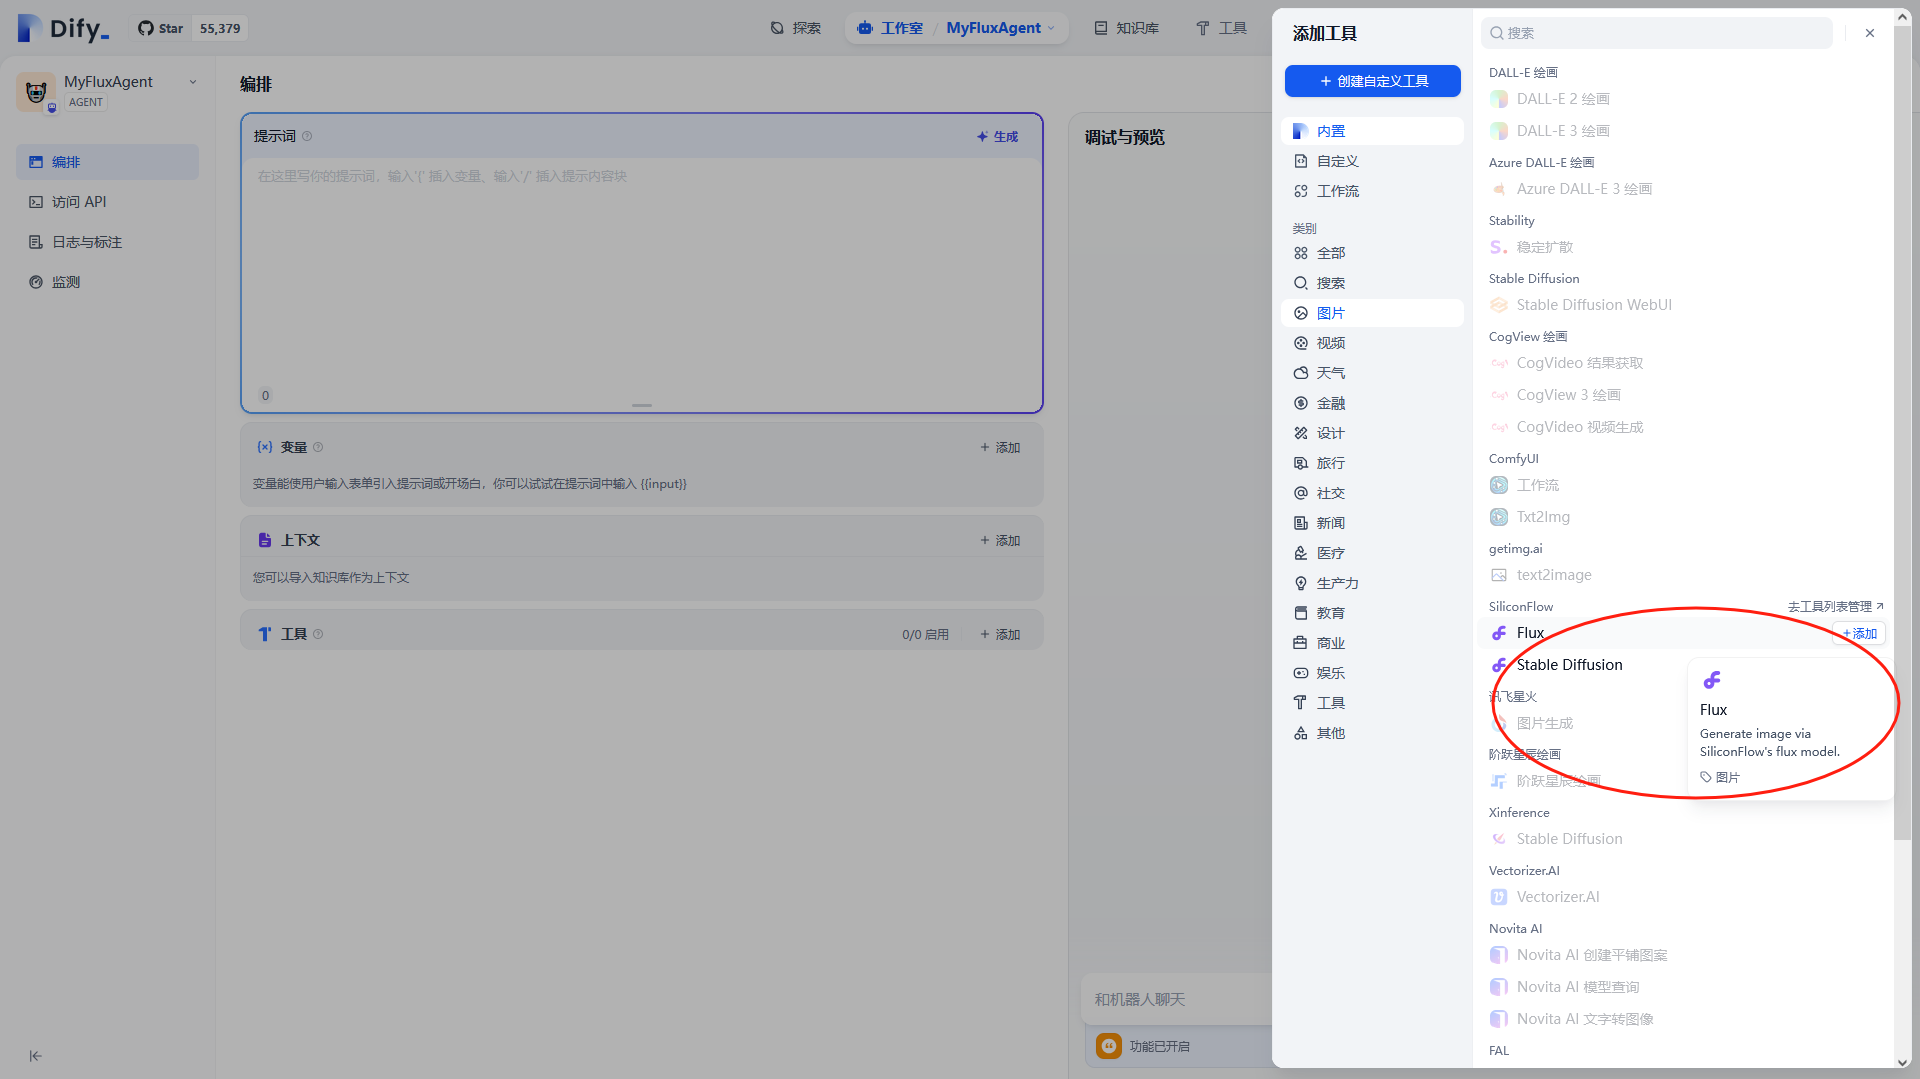Choose the 设计 category

tap(1372, 433)
